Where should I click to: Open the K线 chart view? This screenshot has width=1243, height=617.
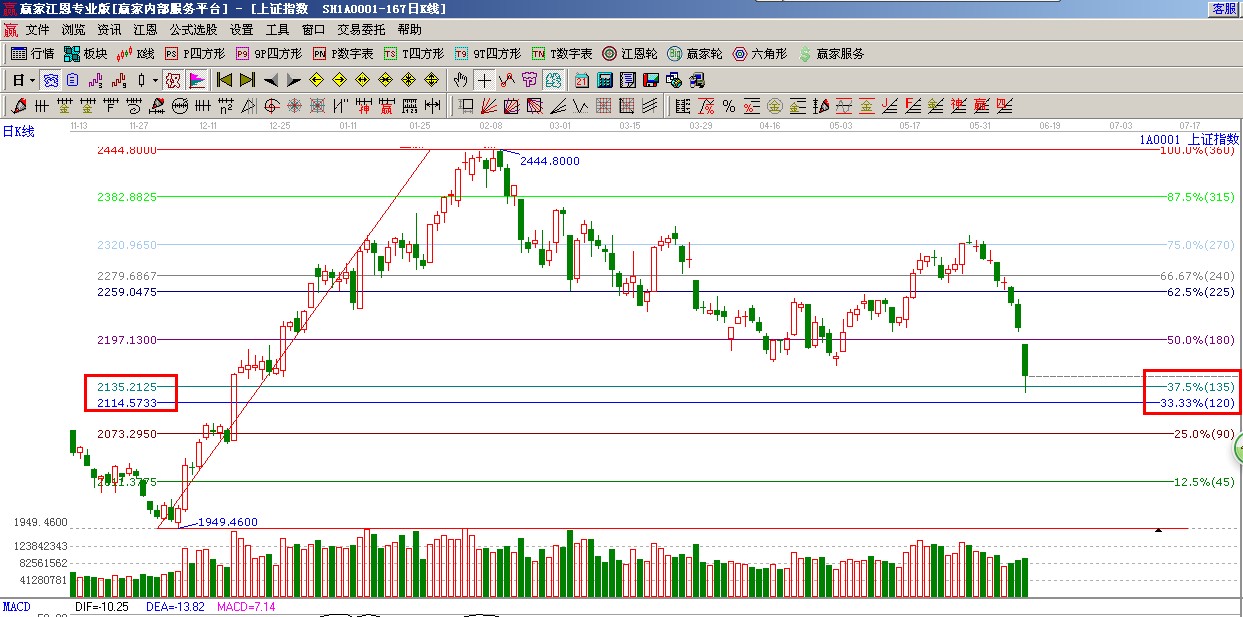pos(136,54)
